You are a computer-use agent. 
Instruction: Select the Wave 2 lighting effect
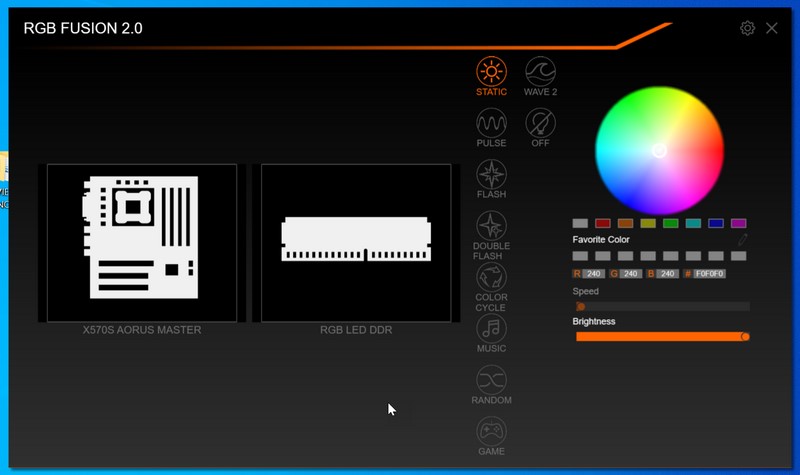point(540,76)
